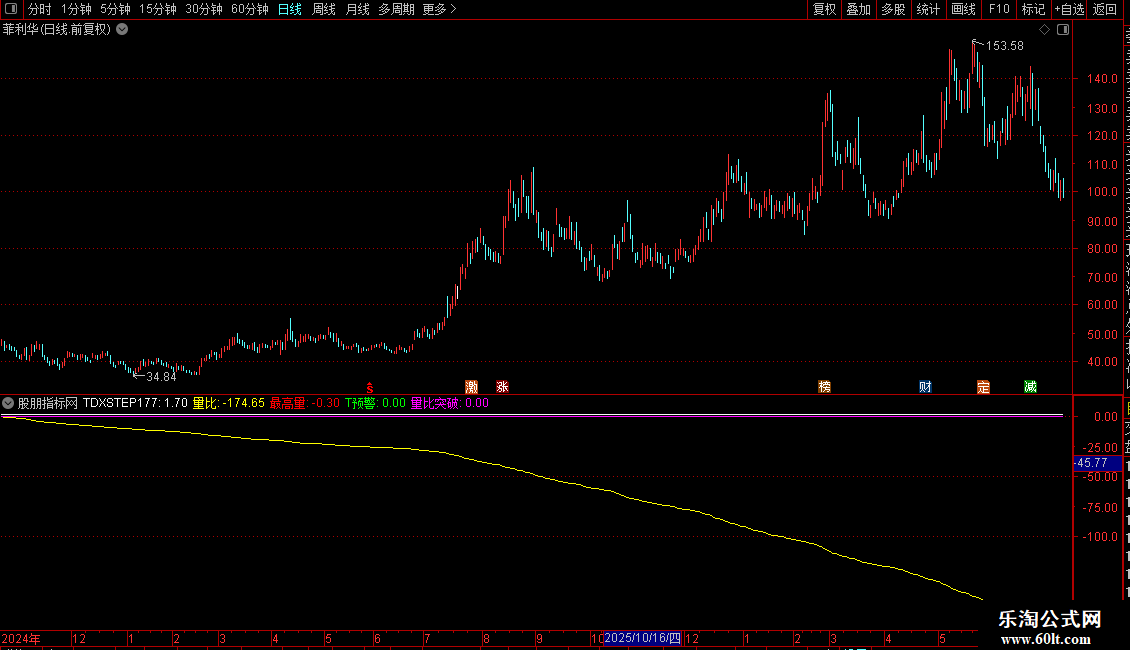Click the 34.84 low price label
The image size is (1130, 650).
coord(161,377)
